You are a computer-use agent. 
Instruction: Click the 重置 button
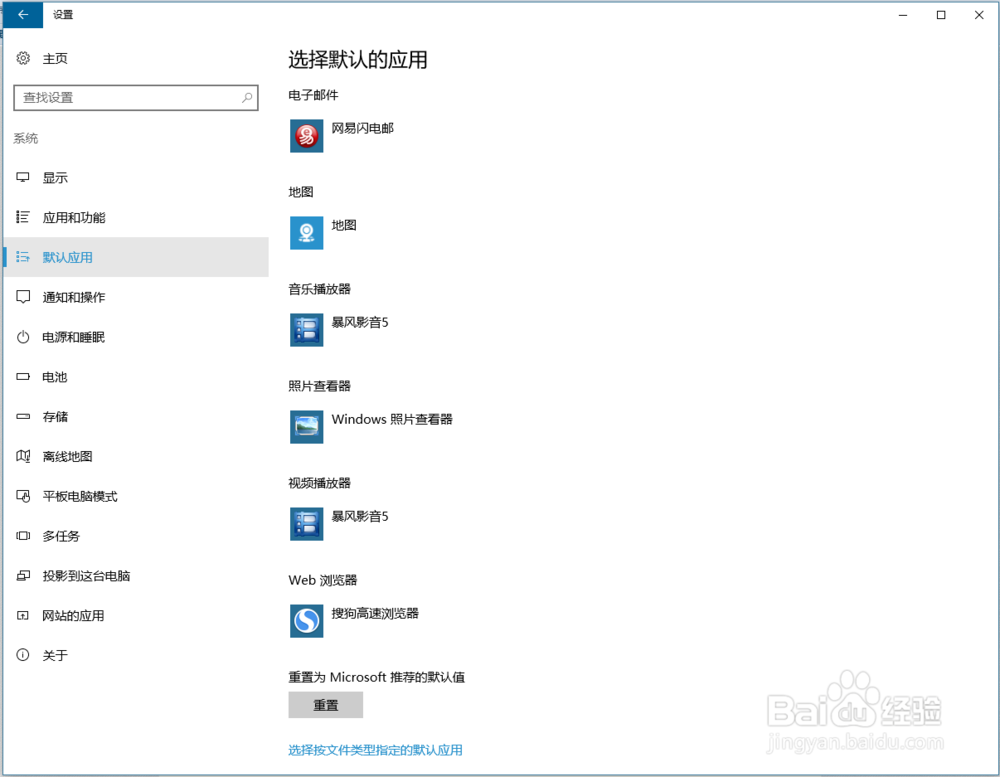326,705
